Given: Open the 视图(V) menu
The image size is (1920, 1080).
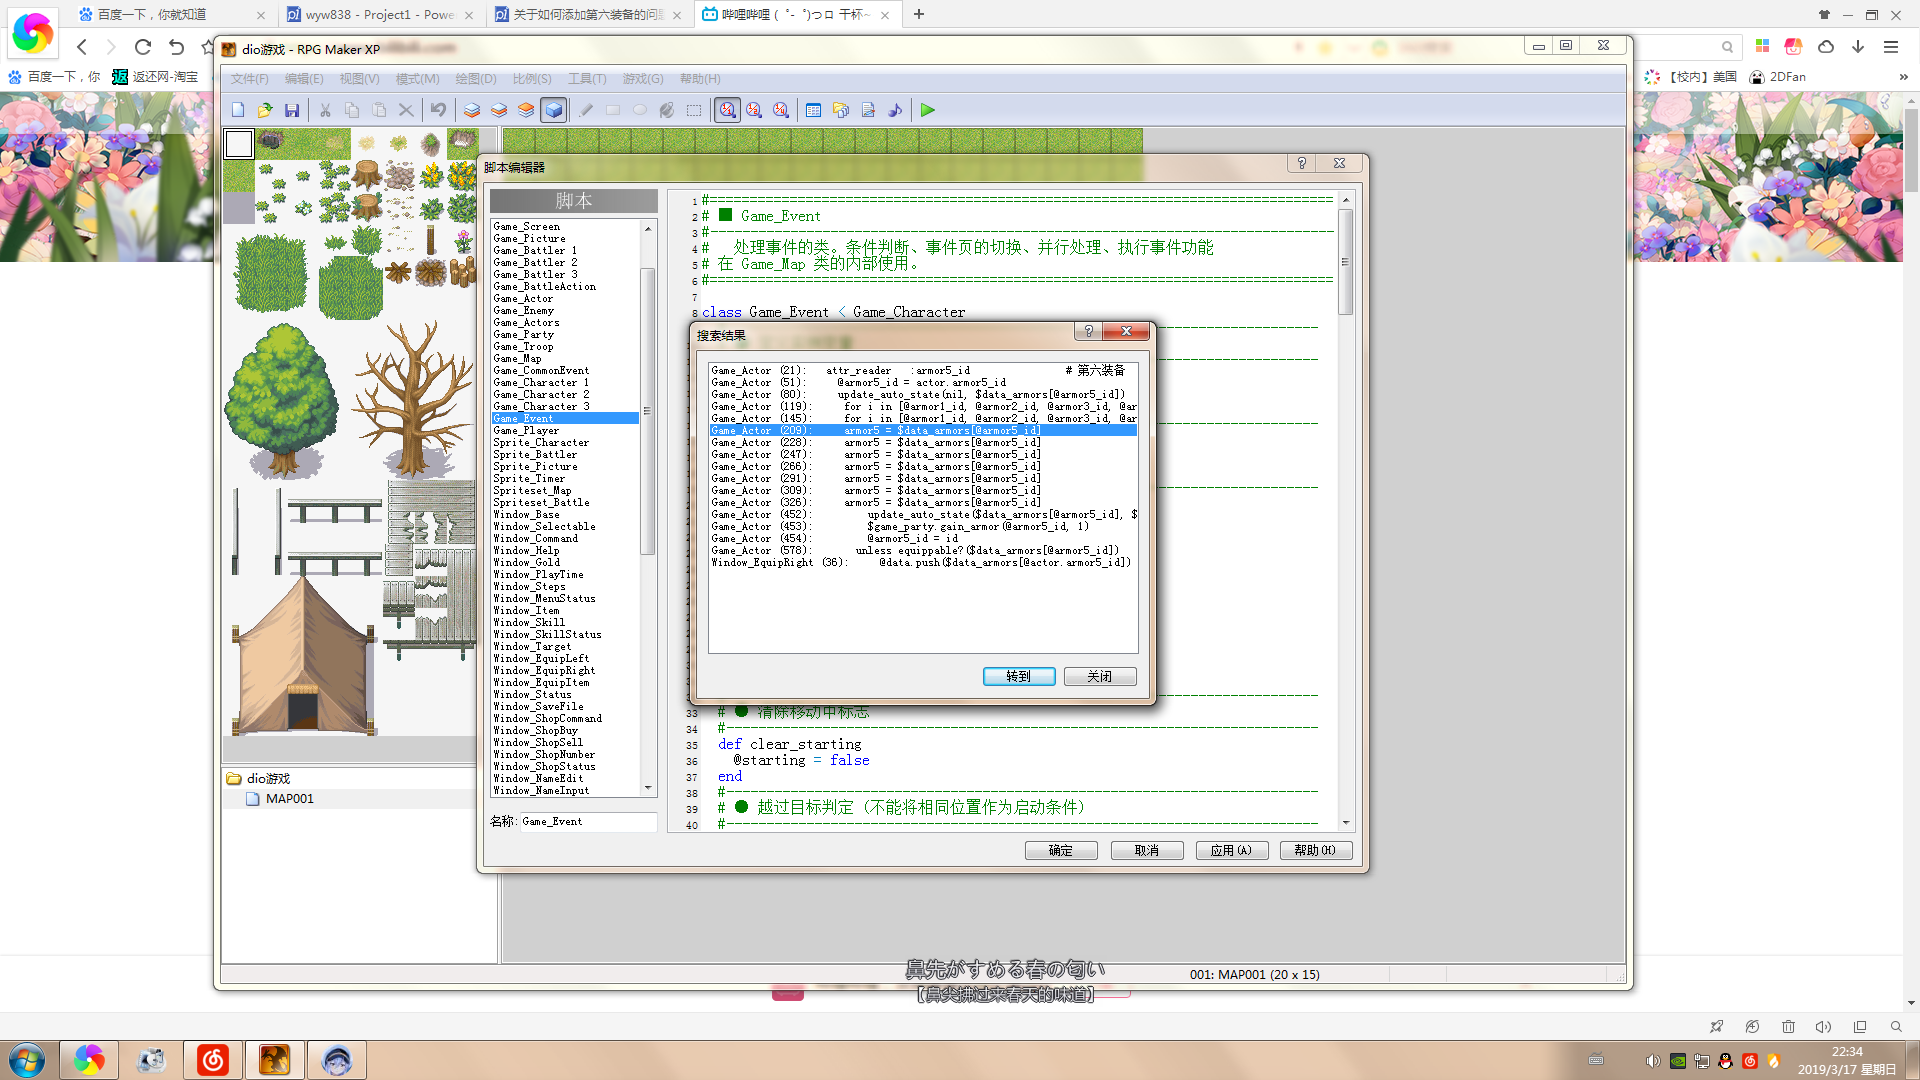Looking at the screenshot, I should pos(359,79).
